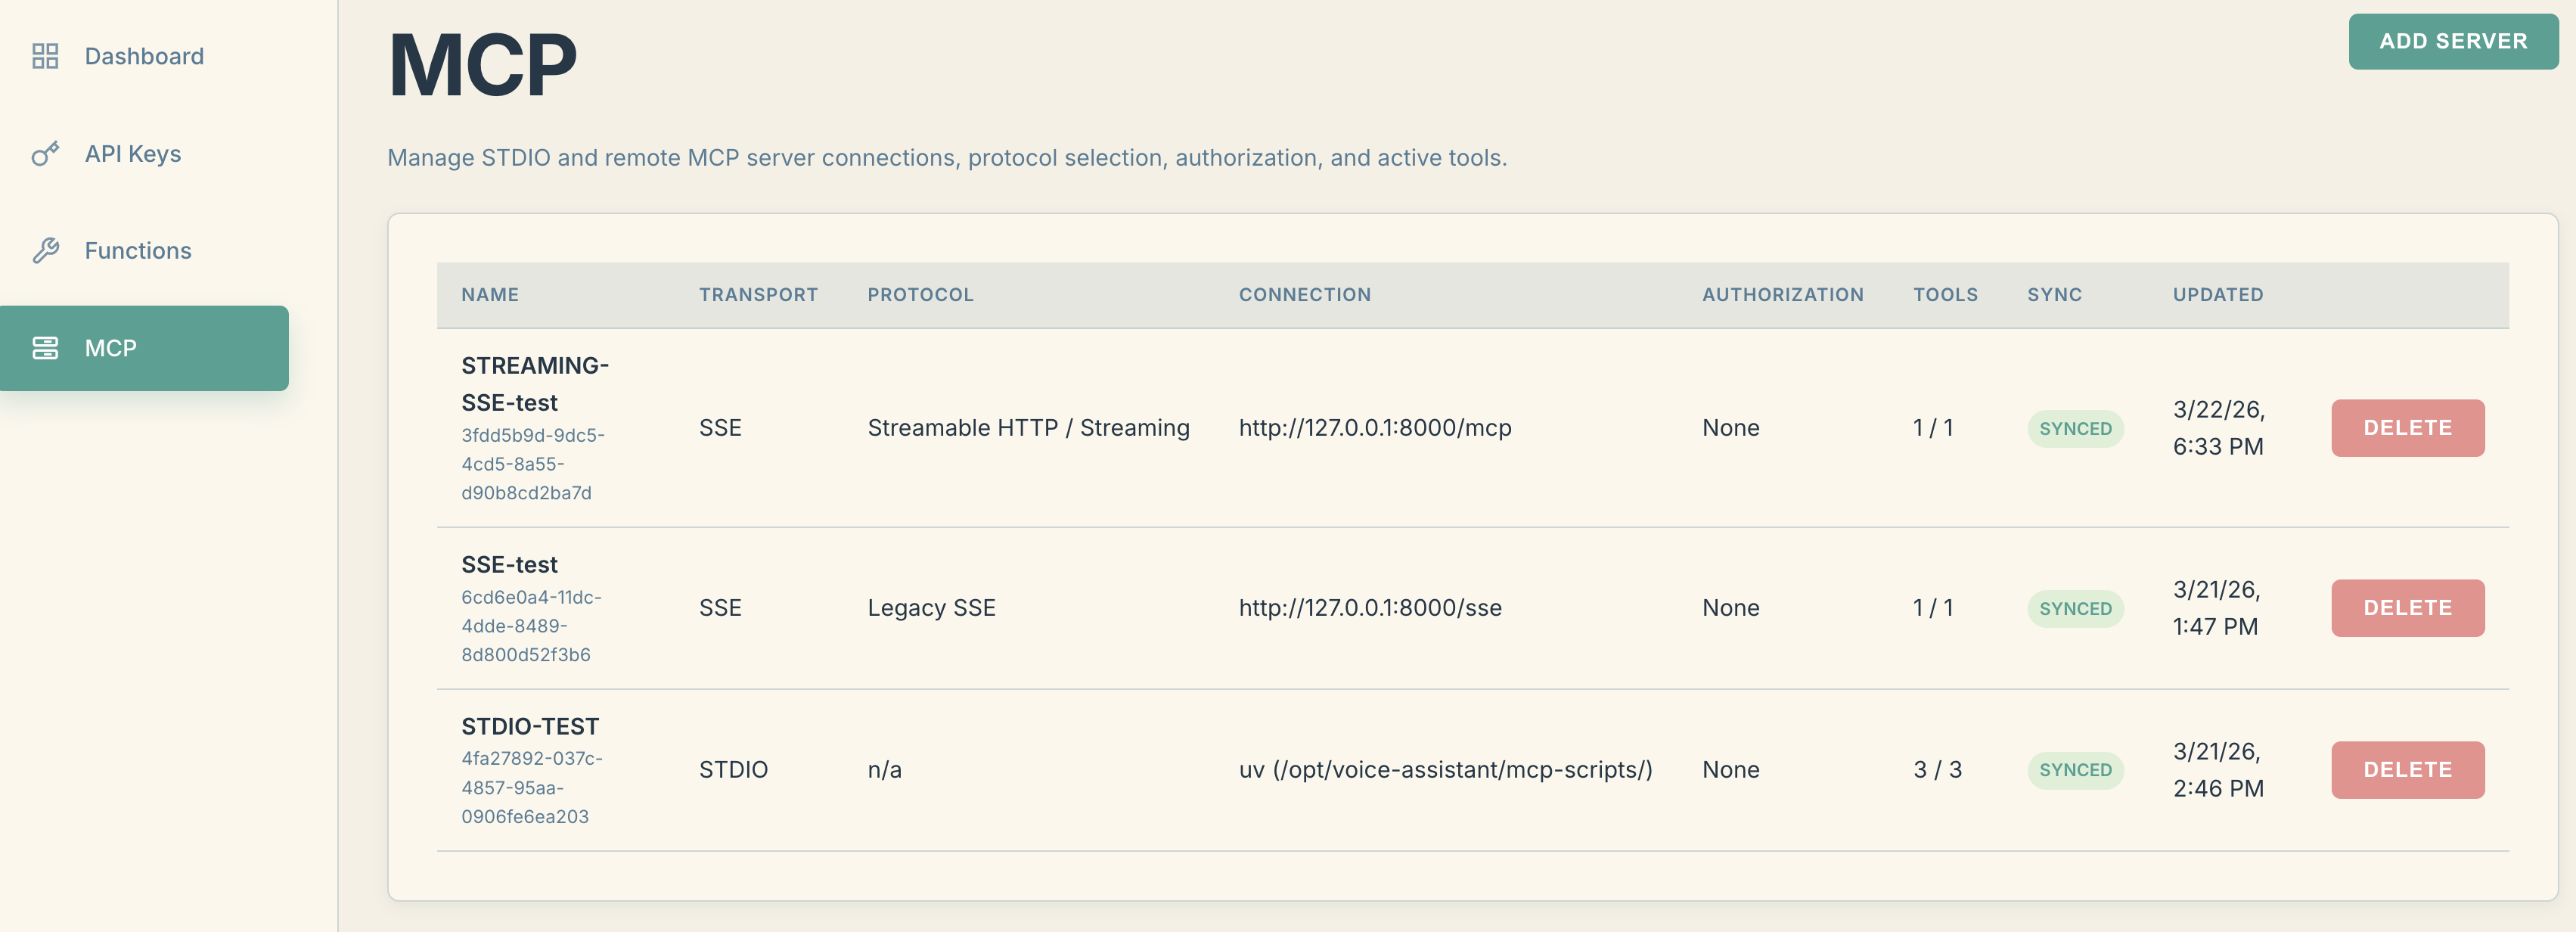2576x932 pixels.
Task: Click the MCP server icon in sidebar
Action: [45, 347]
